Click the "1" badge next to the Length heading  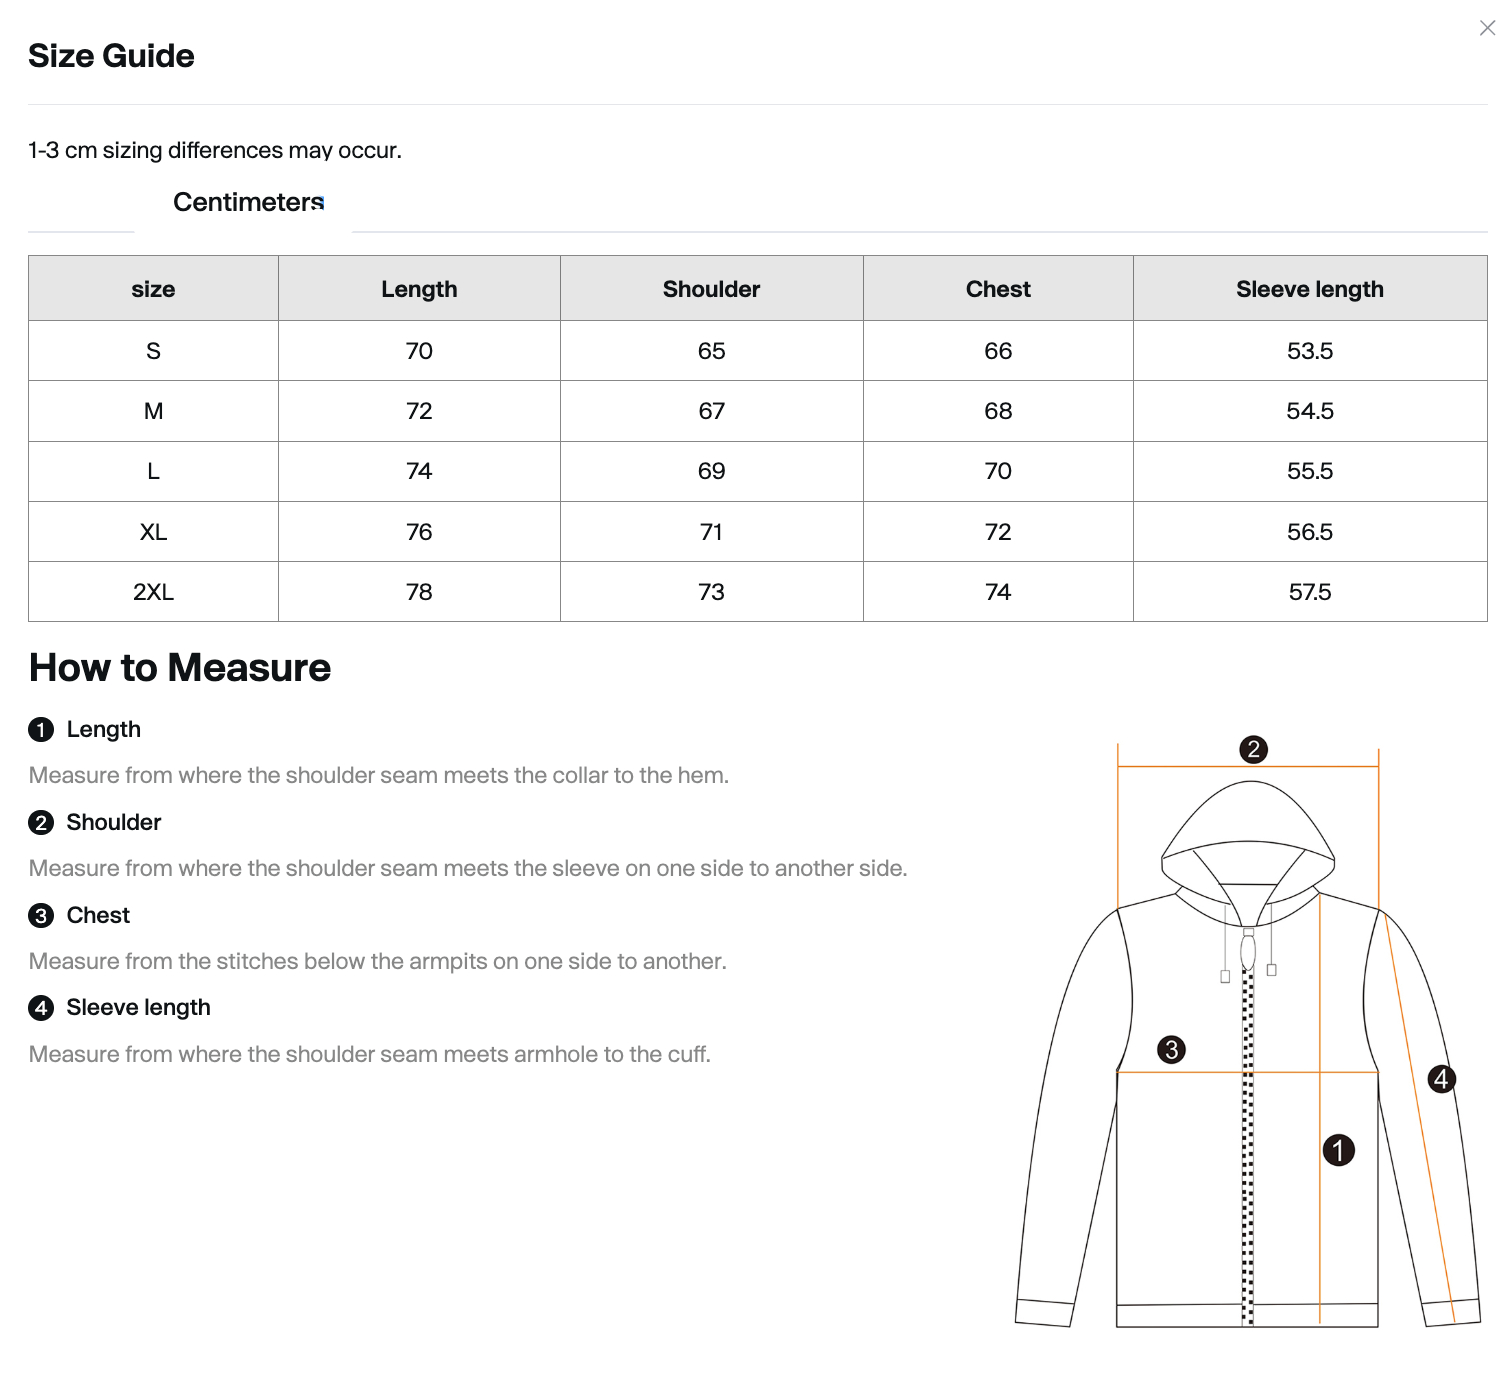point(40,730)
